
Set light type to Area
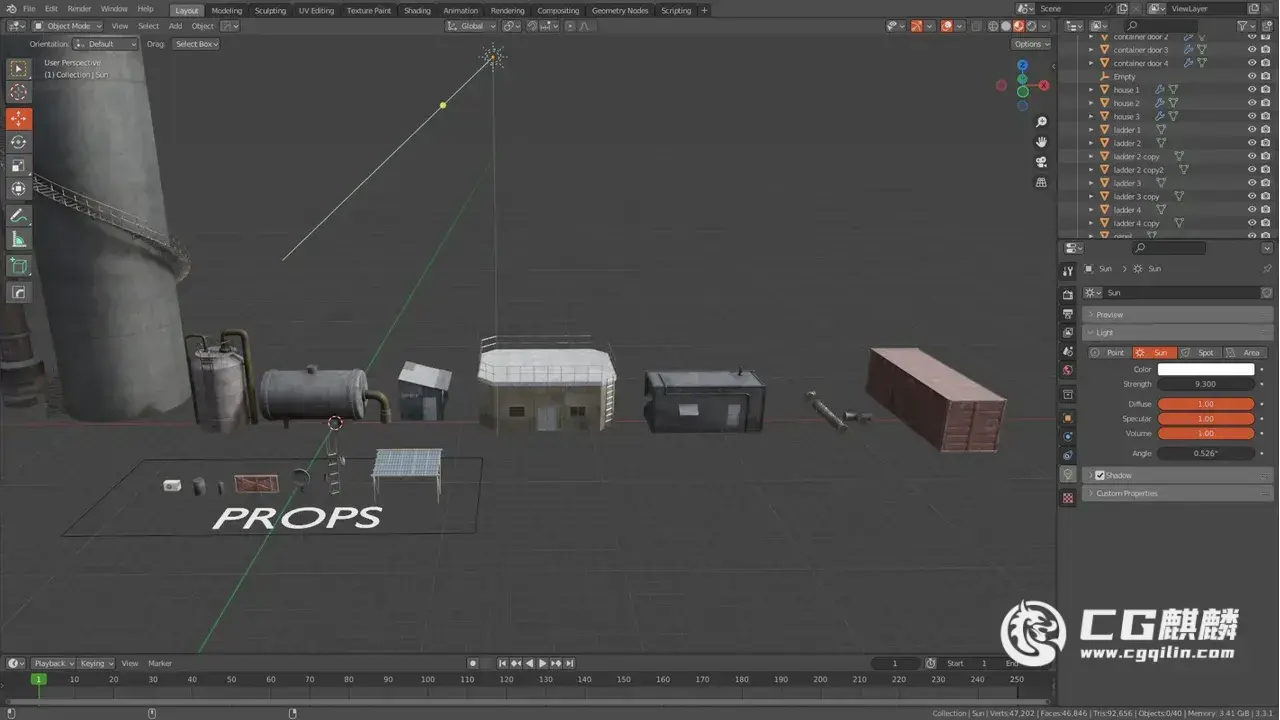pyautogui.click(x=1245, y=352)
